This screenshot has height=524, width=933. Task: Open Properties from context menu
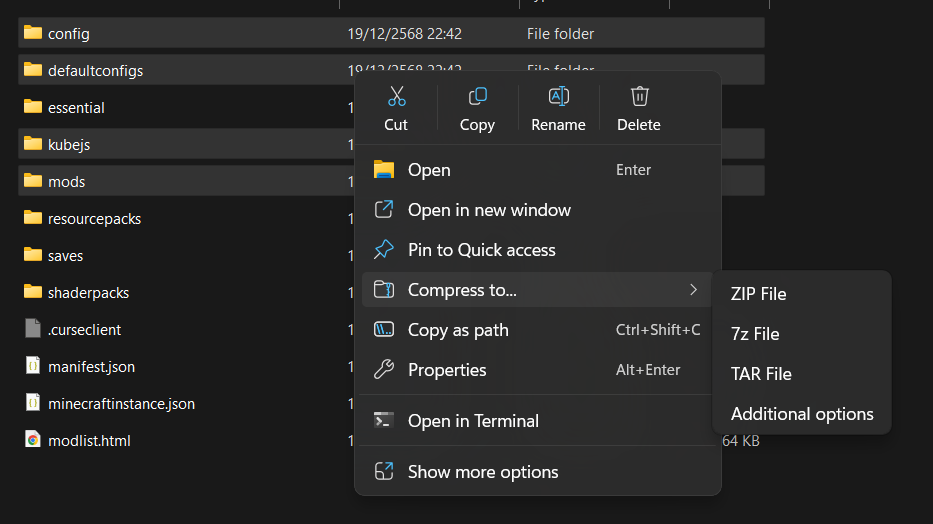tap(447, 370)
